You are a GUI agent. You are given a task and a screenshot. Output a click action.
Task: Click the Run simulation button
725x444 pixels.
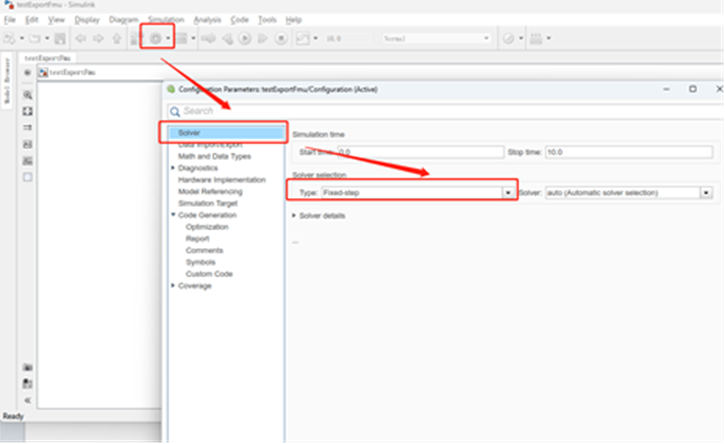[245, 38]
